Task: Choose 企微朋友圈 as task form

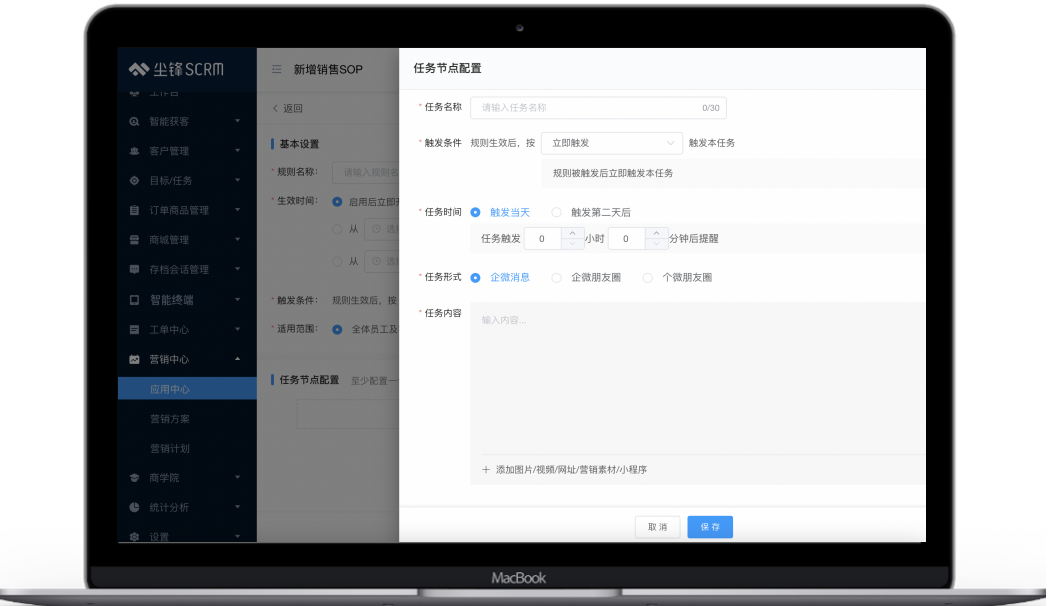Action: 556,277
